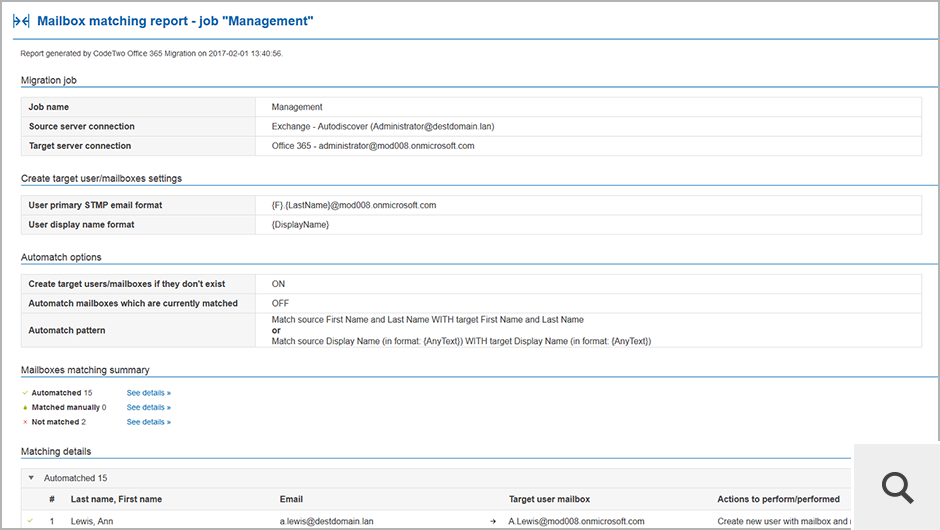Click the {DisplayName} value
This screenshot has height=530, width=940.
pyautogui.click(x=300, y=224)
